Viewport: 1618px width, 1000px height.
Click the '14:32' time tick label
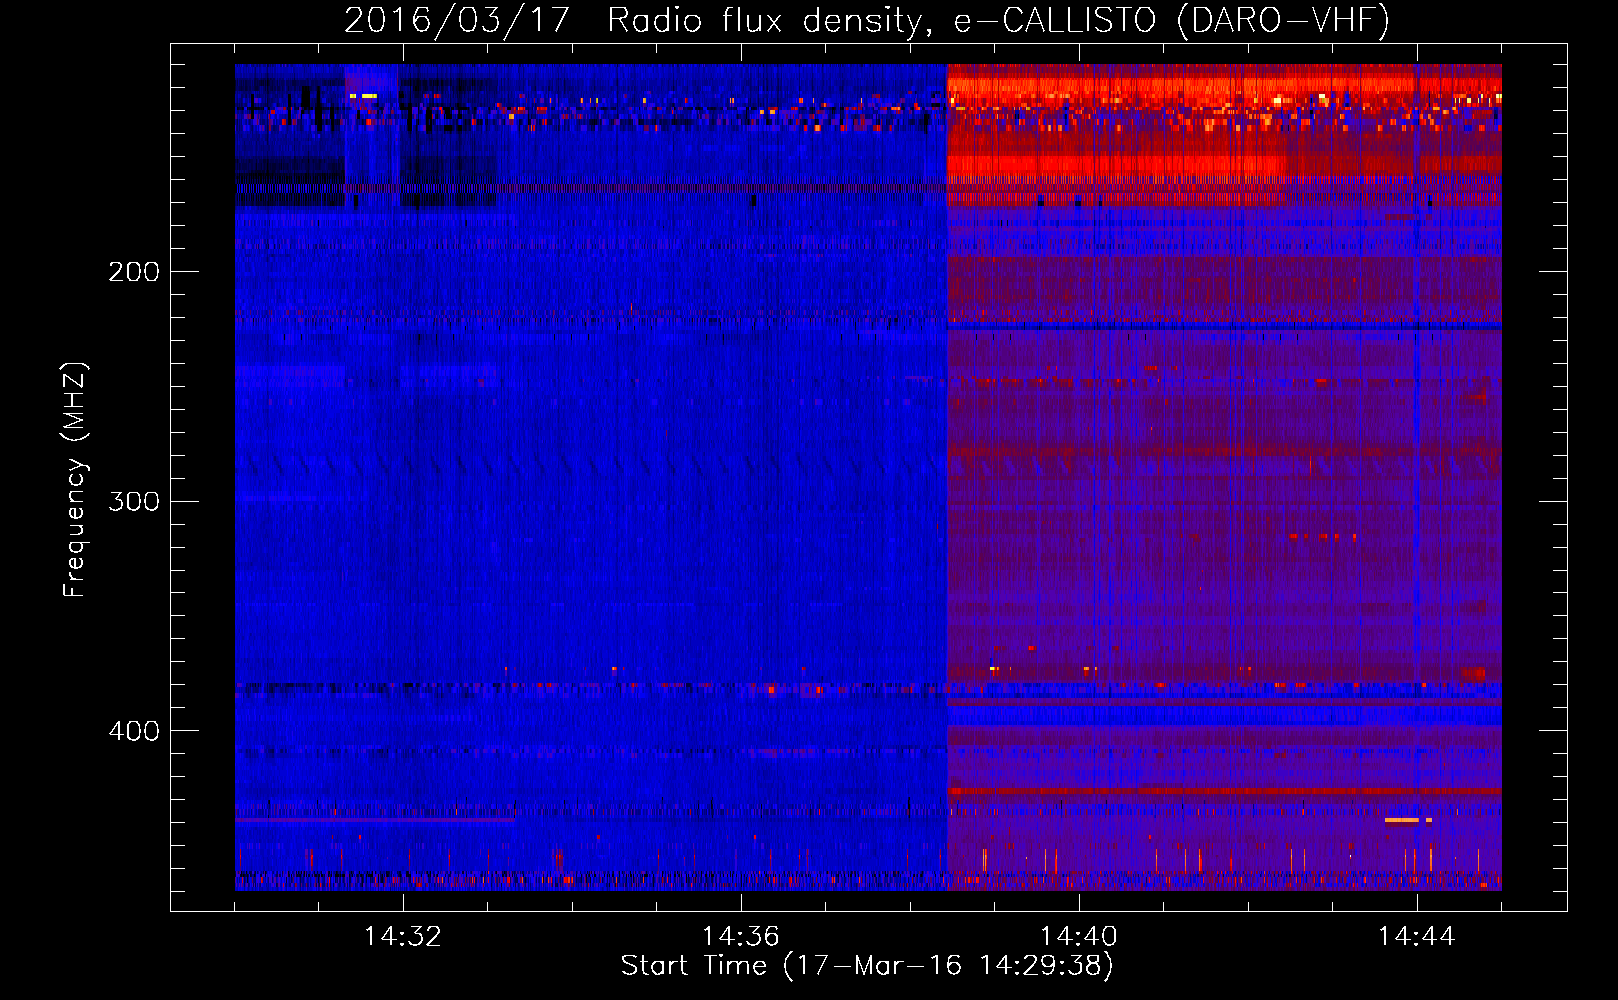(x=403, y=937)
